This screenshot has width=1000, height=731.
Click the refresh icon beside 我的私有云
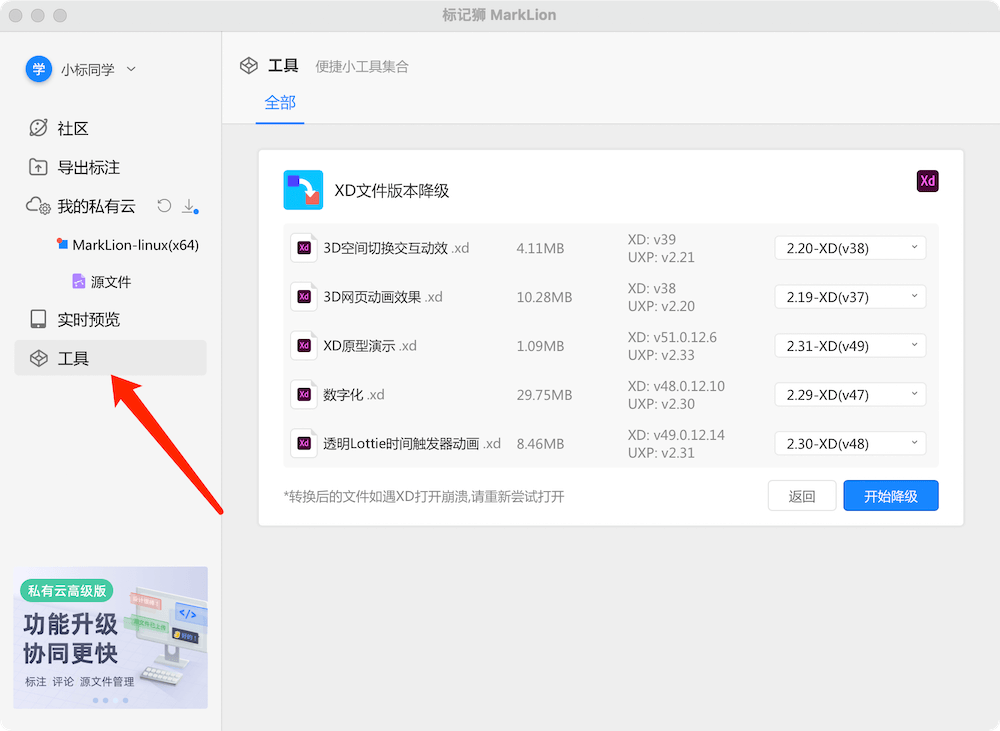[165, 206]
